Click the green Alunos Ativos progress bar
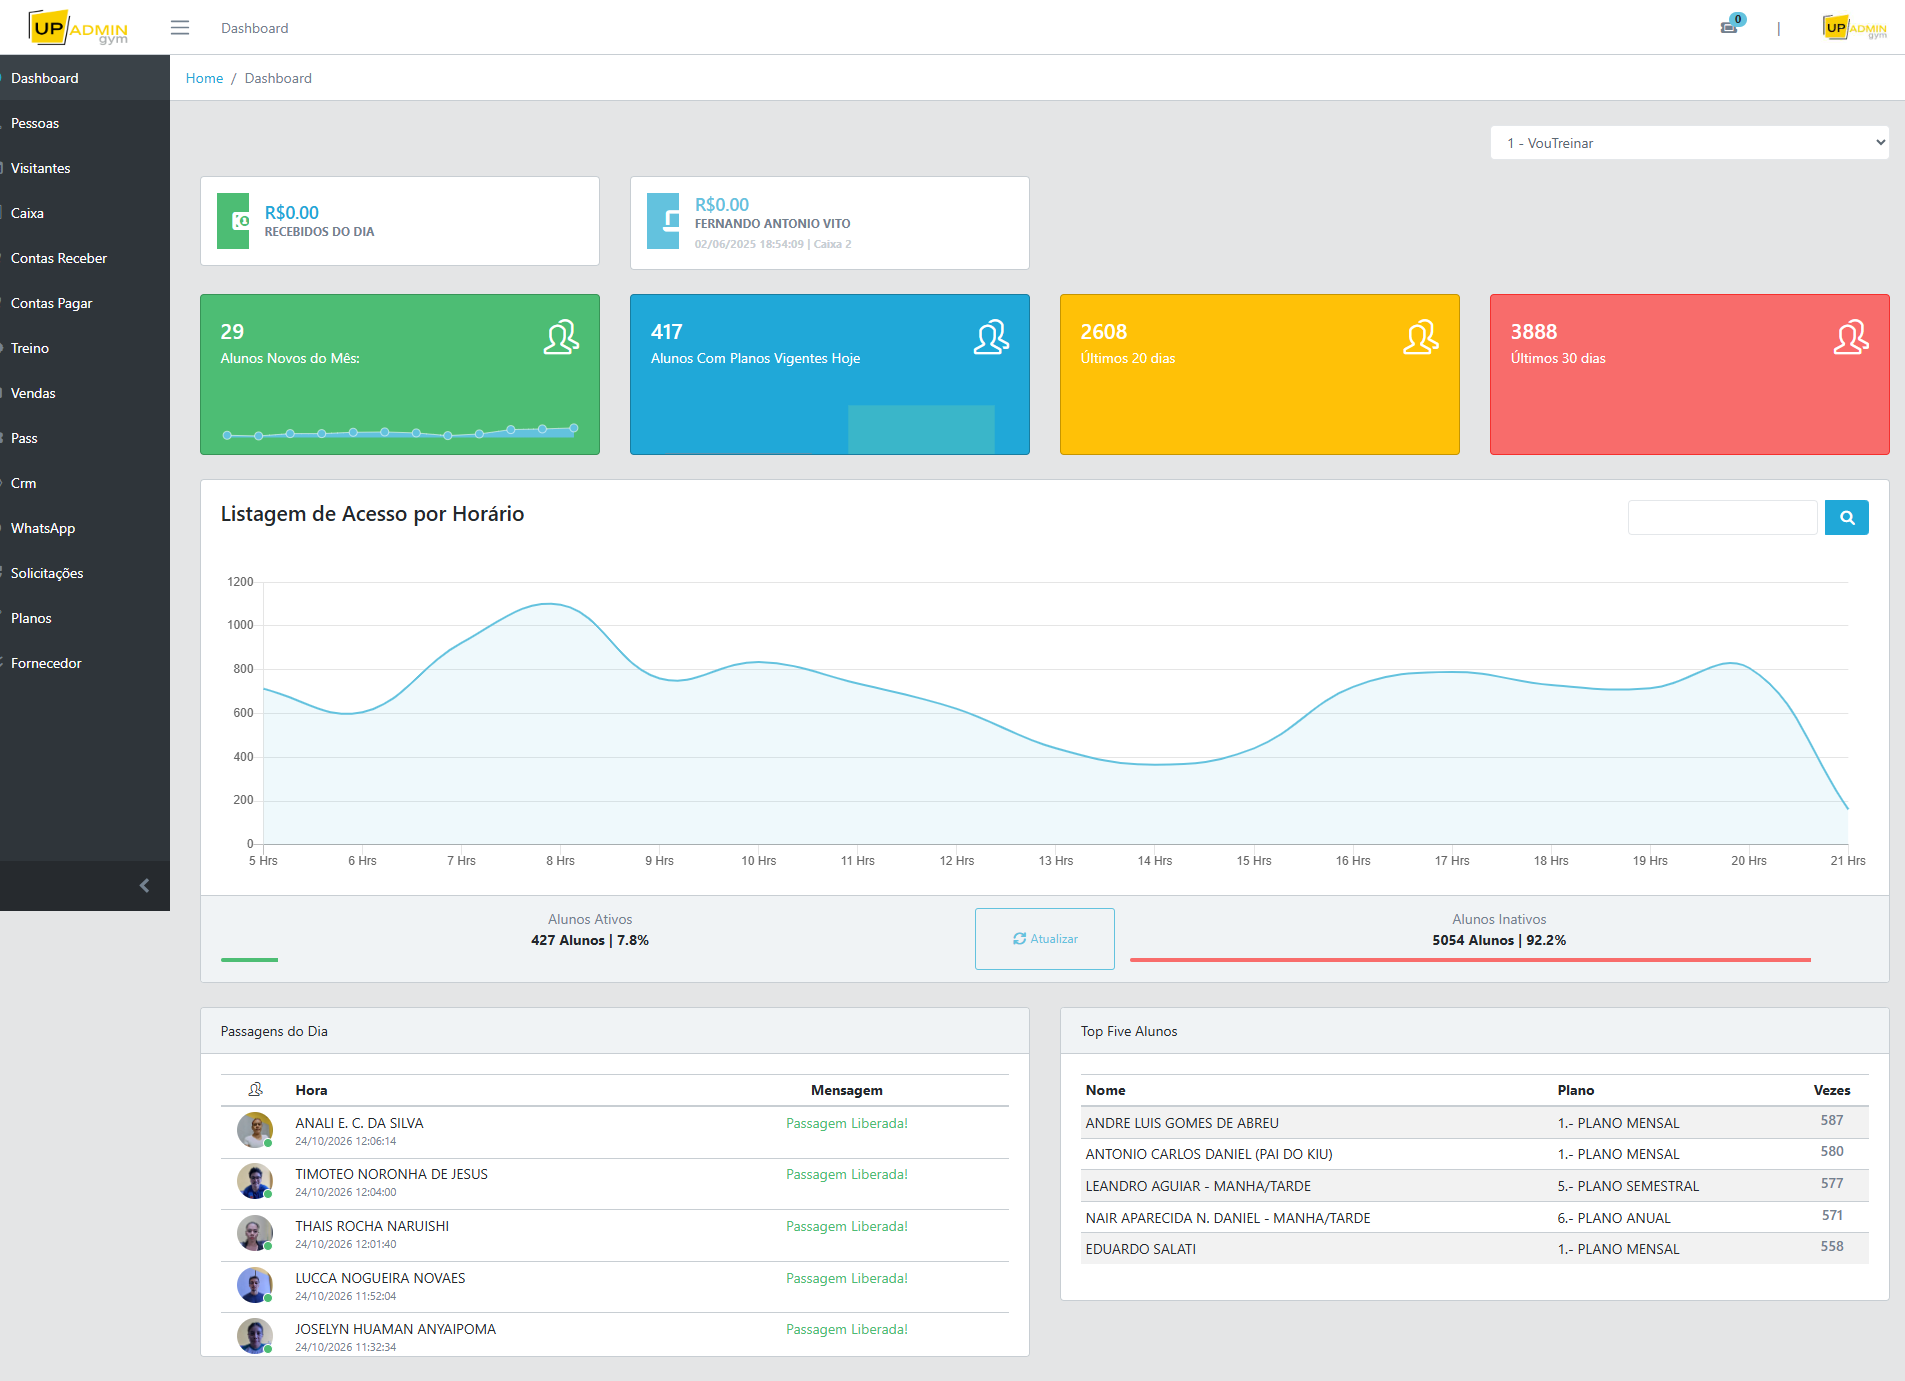1905x1381 pixels. click(249, 960)
